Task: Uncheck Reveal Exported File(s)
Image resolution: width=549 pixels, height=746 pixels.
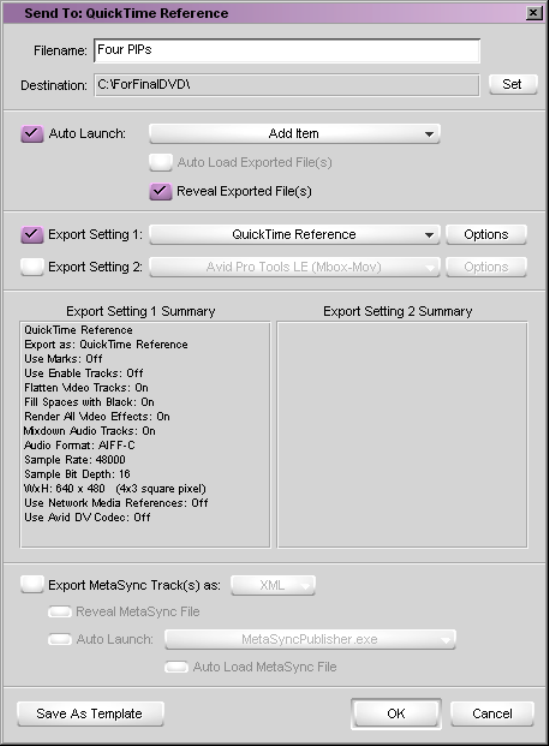Action: point(160,191)
